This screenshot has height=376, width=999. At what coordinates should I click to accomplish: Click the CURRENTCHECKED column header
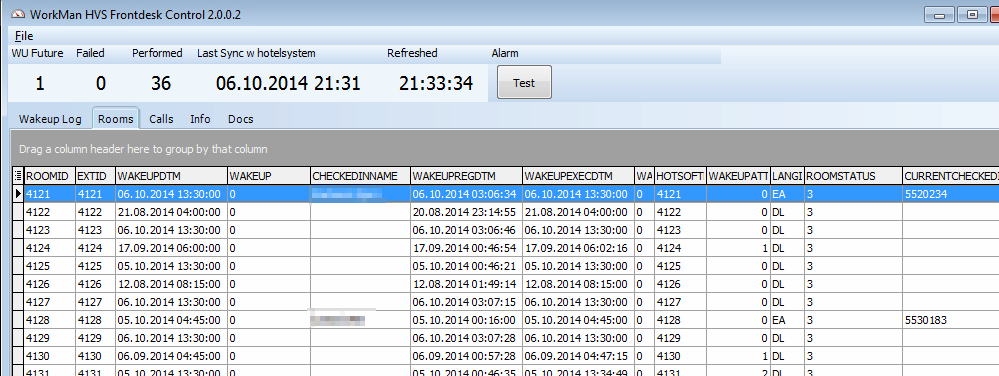(951, 176)
